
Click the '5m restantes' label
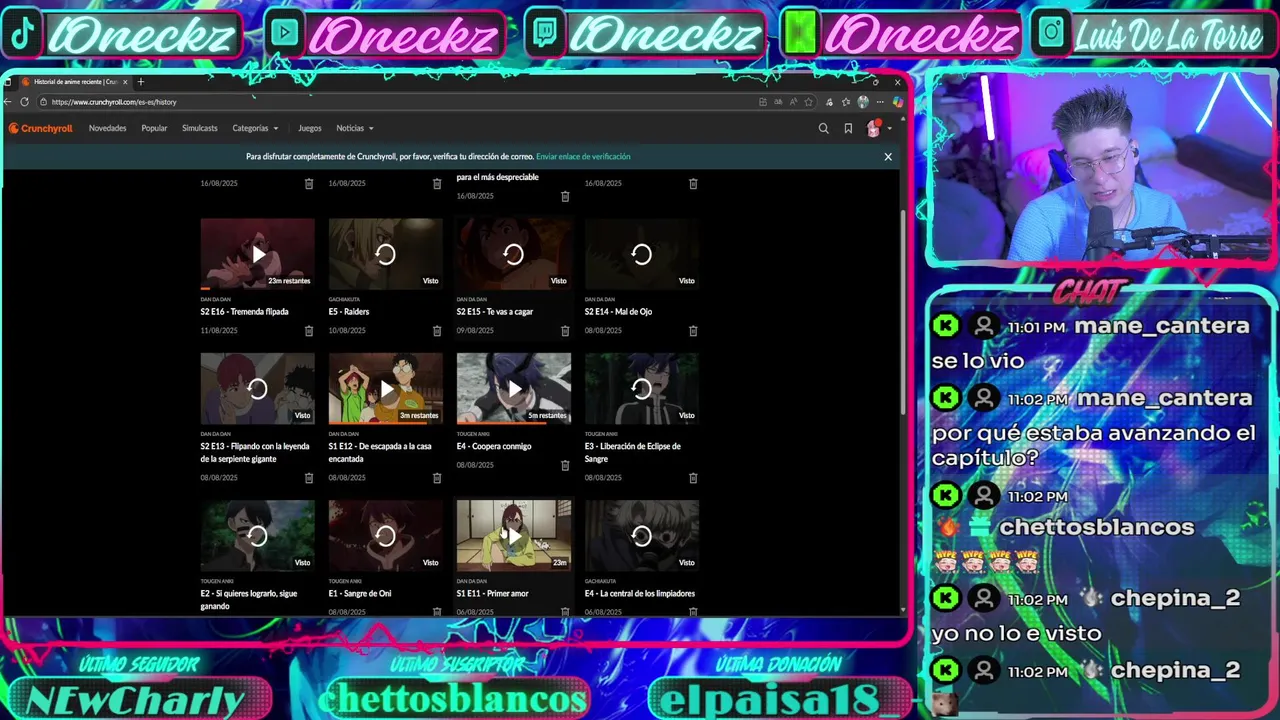tap(547, 416)
